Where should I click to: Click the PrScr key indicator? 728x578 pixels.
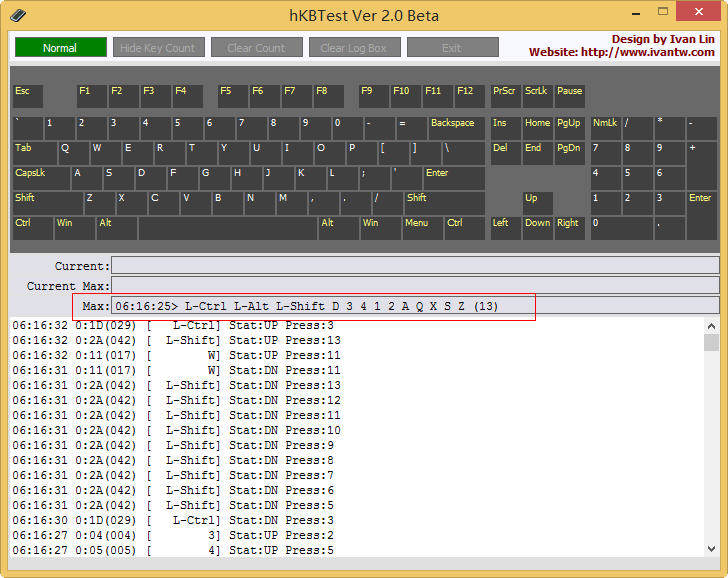504,96
